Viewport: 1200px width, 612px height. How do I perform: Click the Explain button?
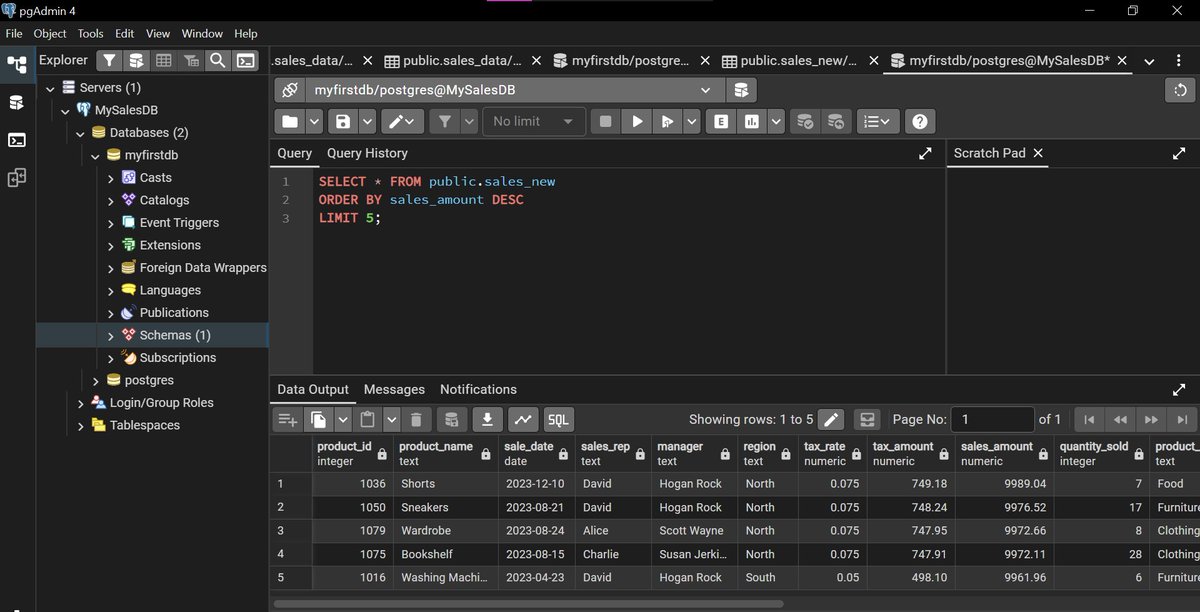click(x=720, y=121)
